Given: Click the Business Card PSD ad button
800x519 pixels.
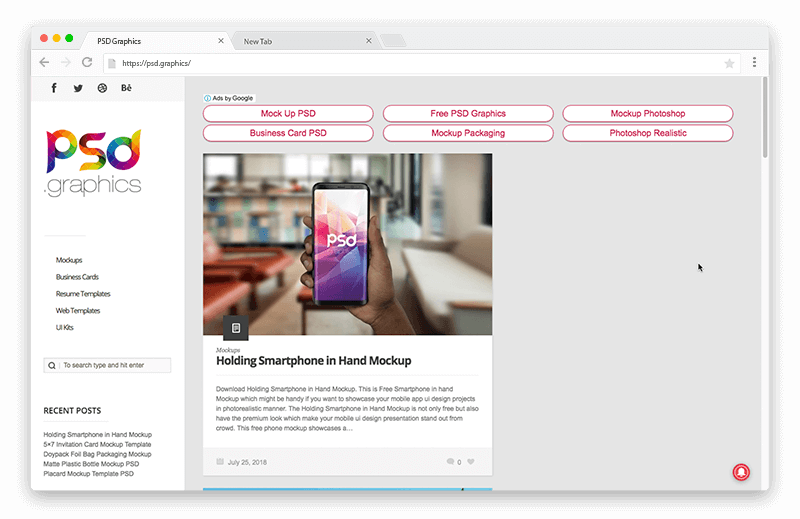Looking at the screenshot, I should coord(288,133).
